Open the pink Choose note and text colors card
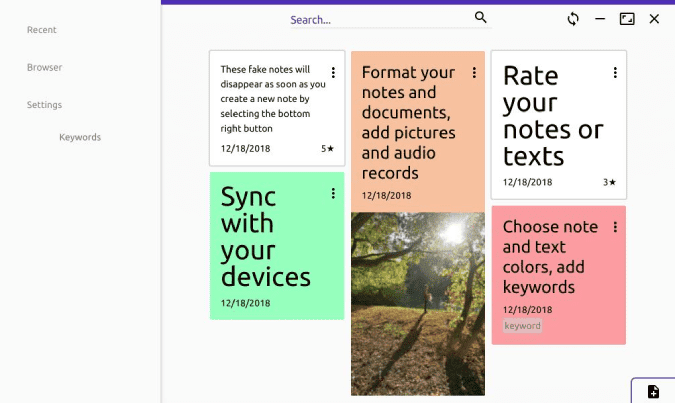This screenshot has width=675, height=403. click(x=559, y=275)
